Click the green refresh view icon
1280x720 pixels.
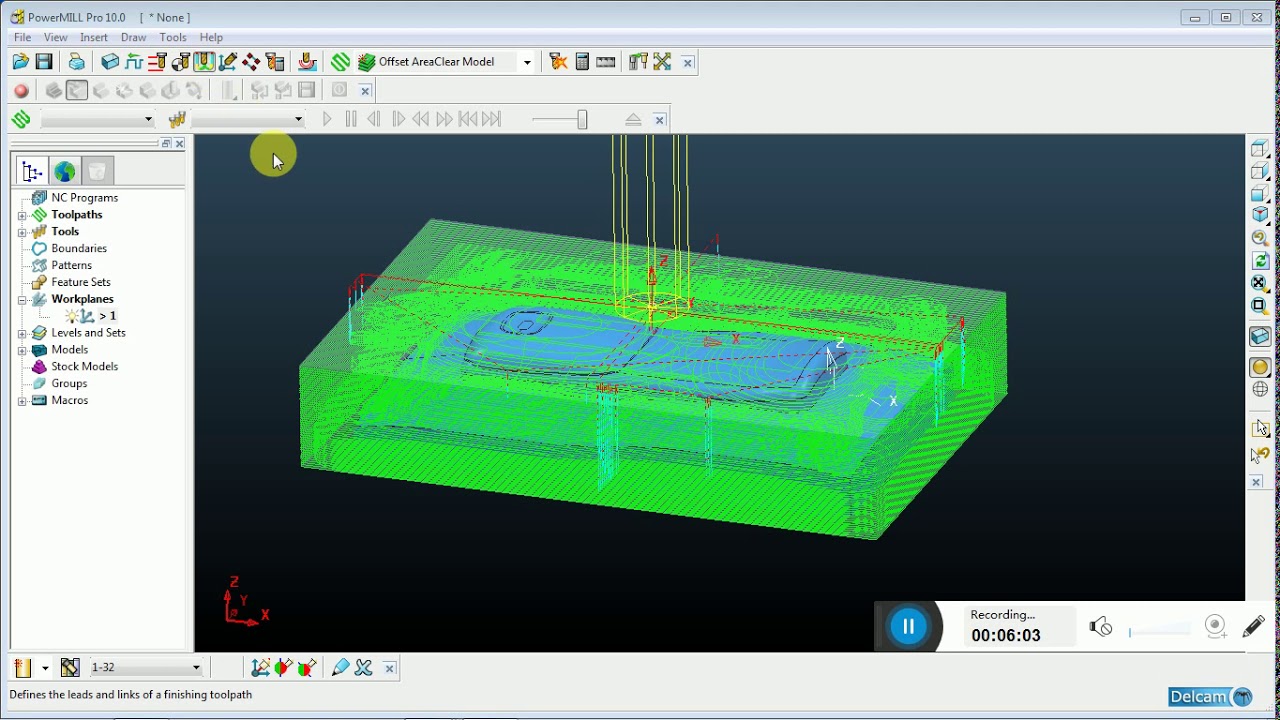pyautogui.click(x=1260, y=261)
